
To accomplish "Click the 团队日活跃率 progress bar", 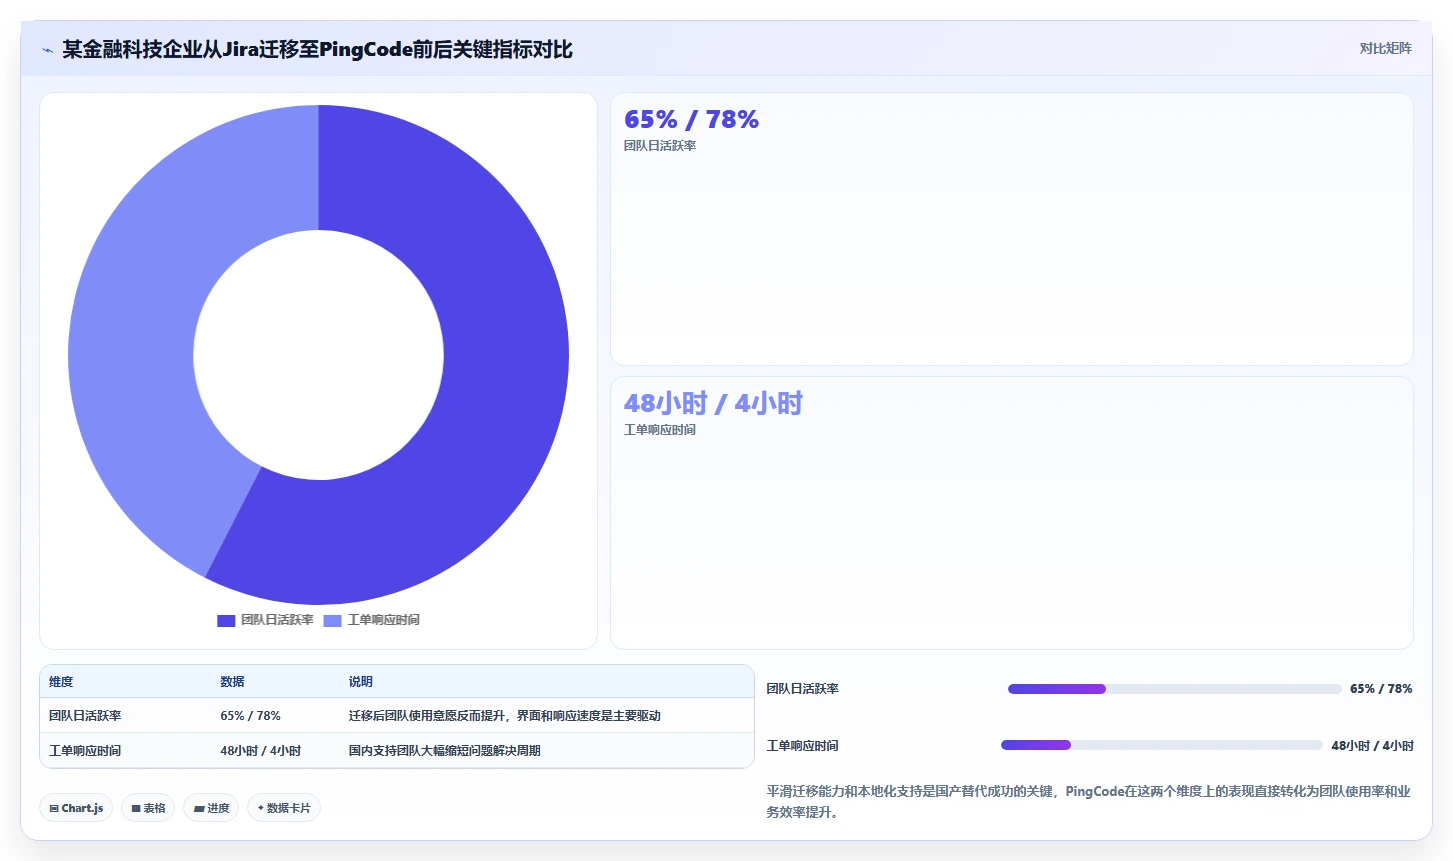I will click(1174, 689).
